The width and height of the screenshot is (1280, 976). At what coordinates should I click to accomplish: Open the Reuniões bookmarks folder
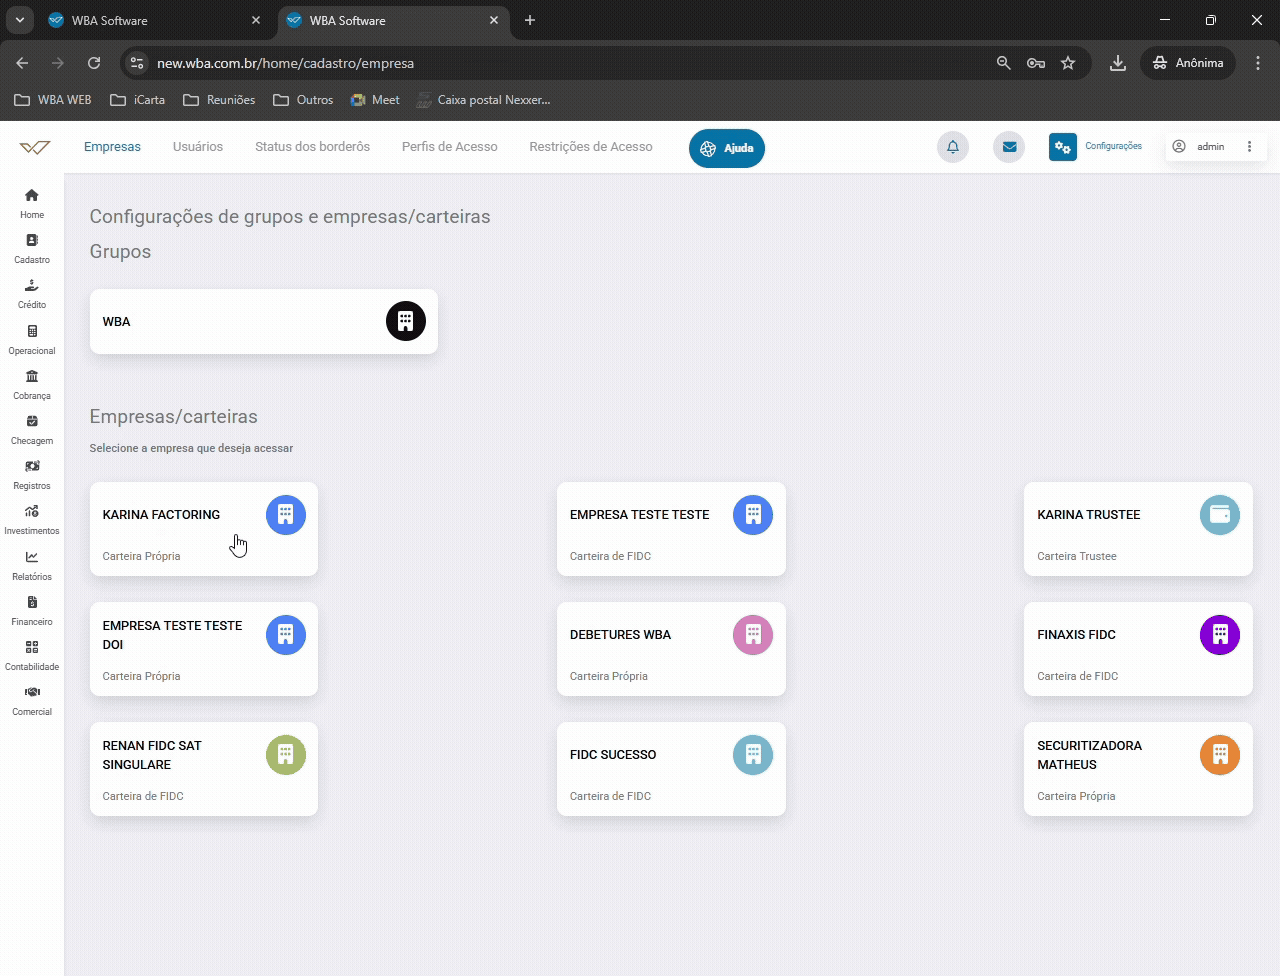click(219, 100)
